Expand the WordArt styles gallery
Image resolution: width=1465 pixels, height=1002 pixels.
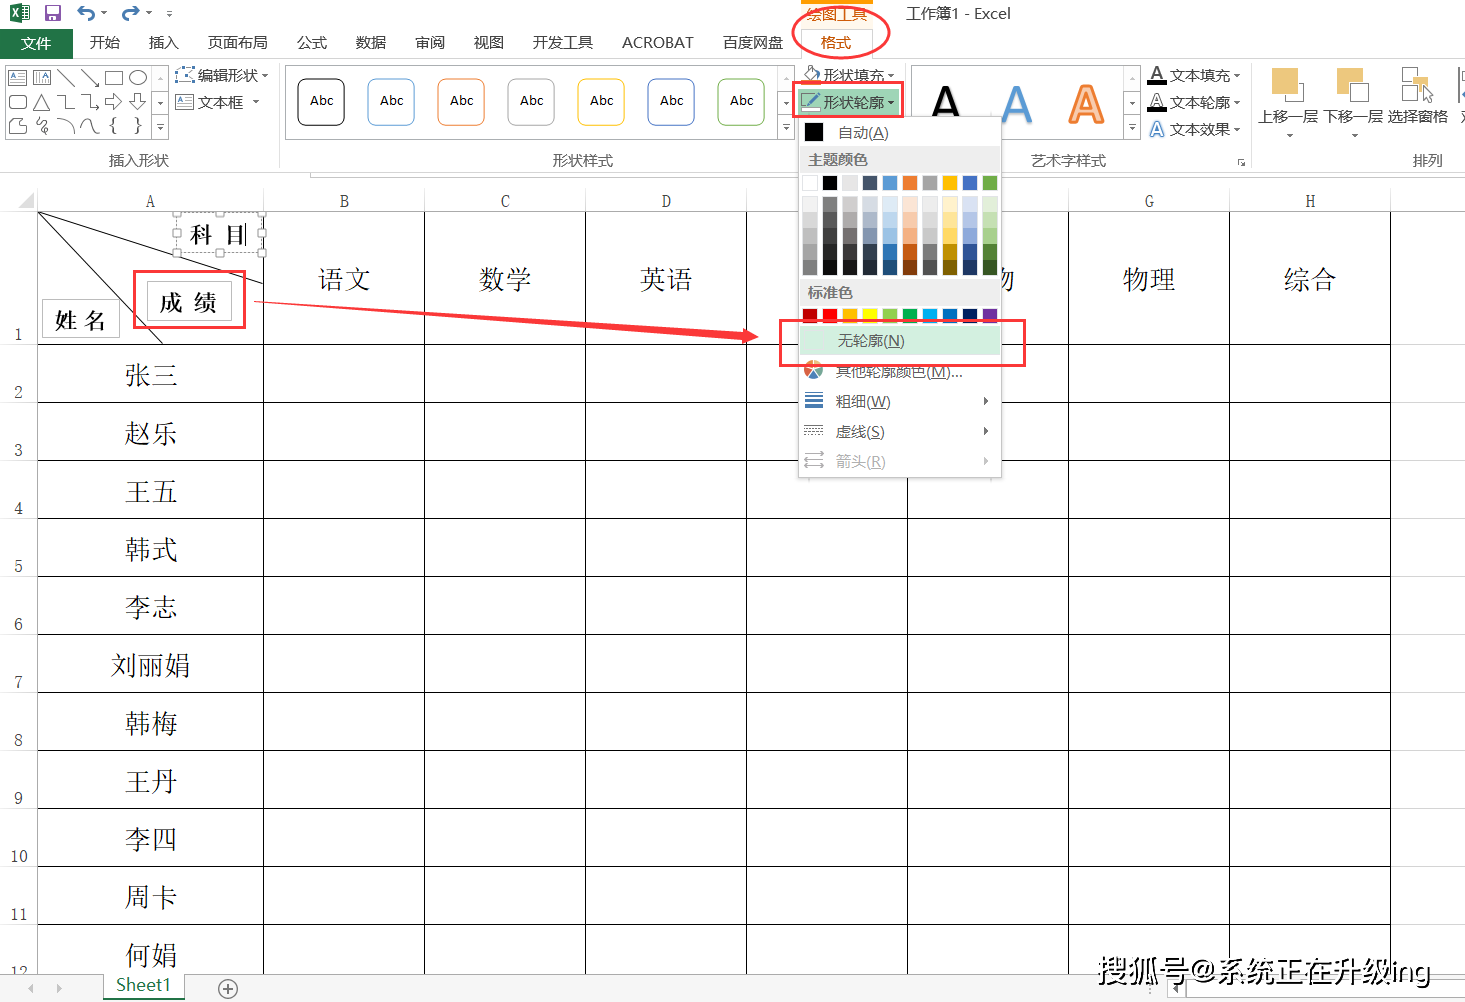click(1132, 128)
